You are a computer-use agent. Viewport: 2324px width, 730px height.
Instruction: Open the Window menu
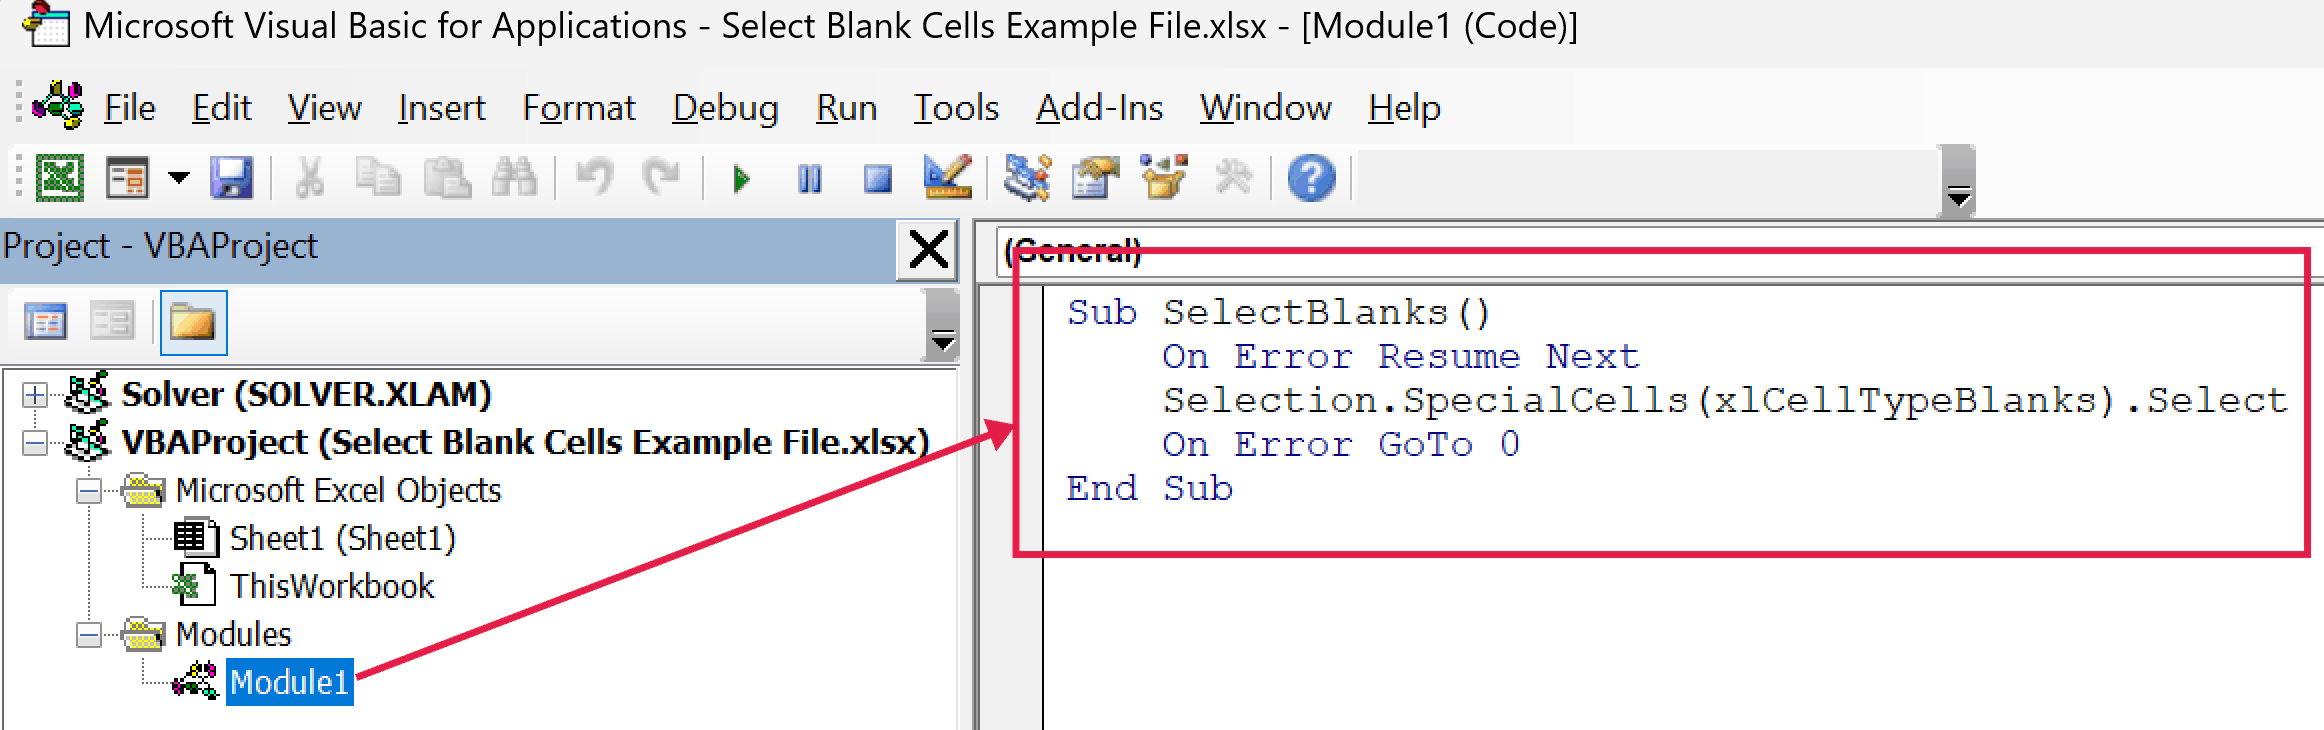(x=1265, y=108)
